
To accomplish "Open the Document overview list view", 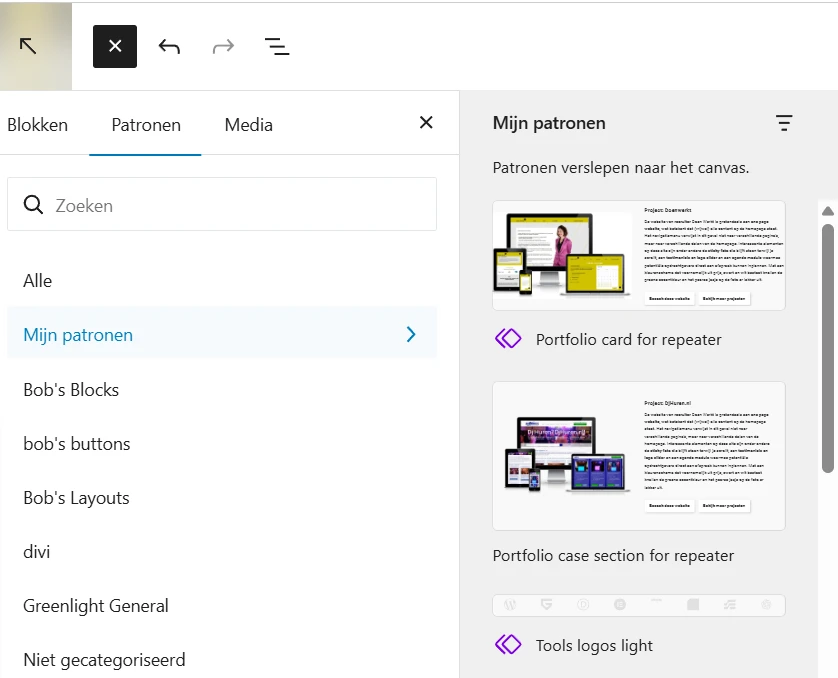I will click(x=277, y=46).
